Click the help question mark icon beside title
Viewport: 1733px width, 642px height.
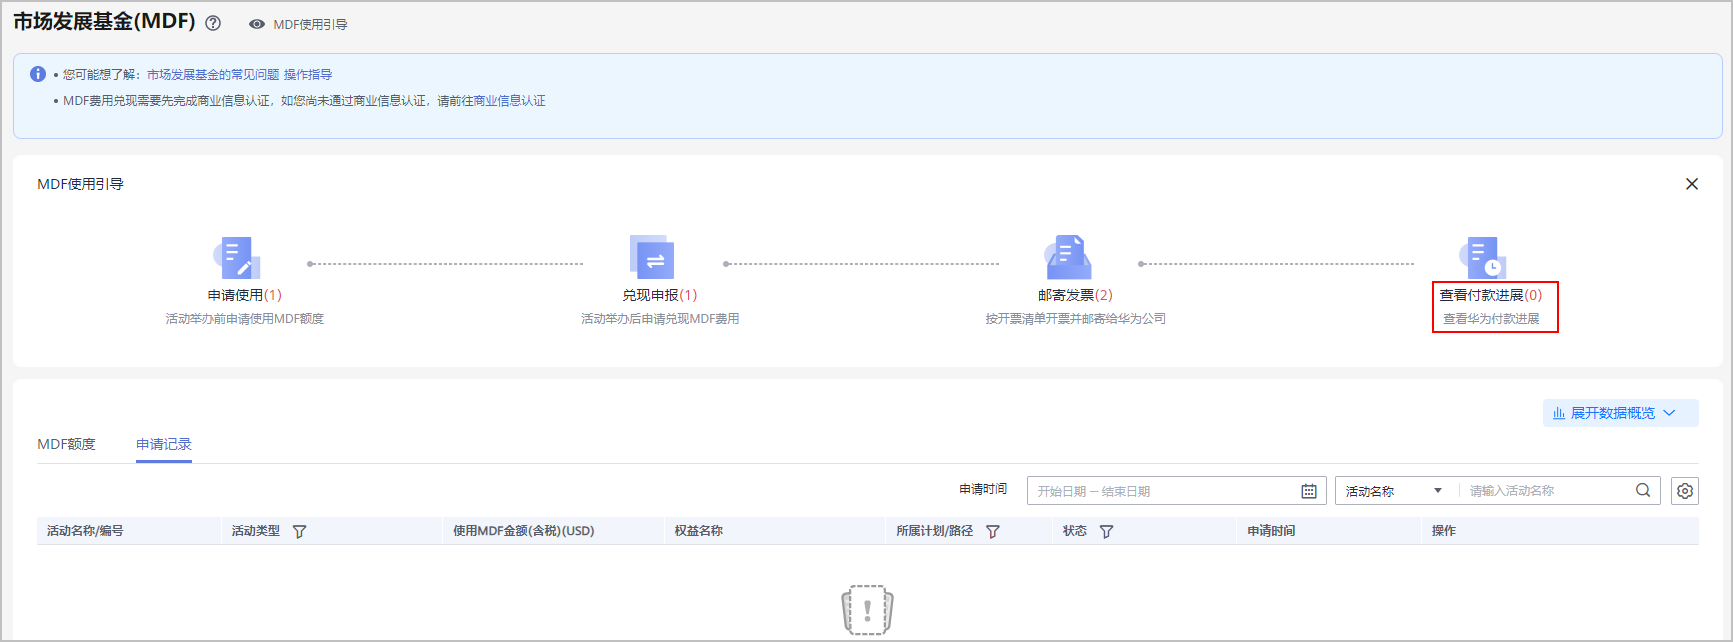click(213, 23)
